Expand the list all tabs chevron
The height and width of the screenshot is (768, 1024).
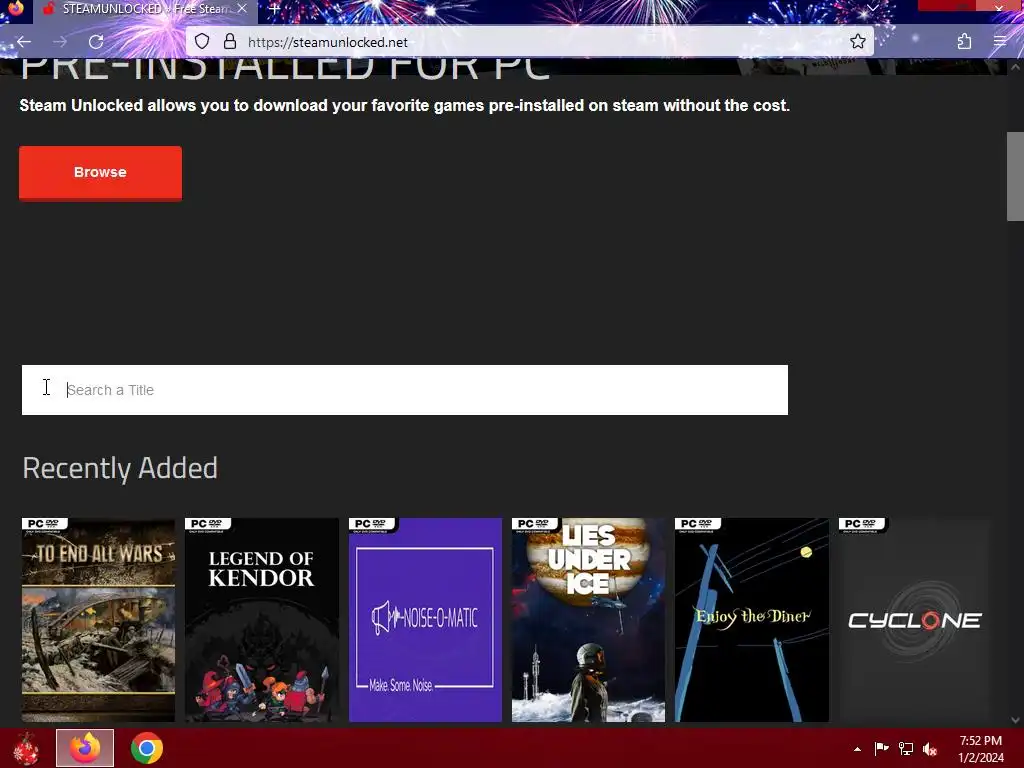click(x=872, y=8)
